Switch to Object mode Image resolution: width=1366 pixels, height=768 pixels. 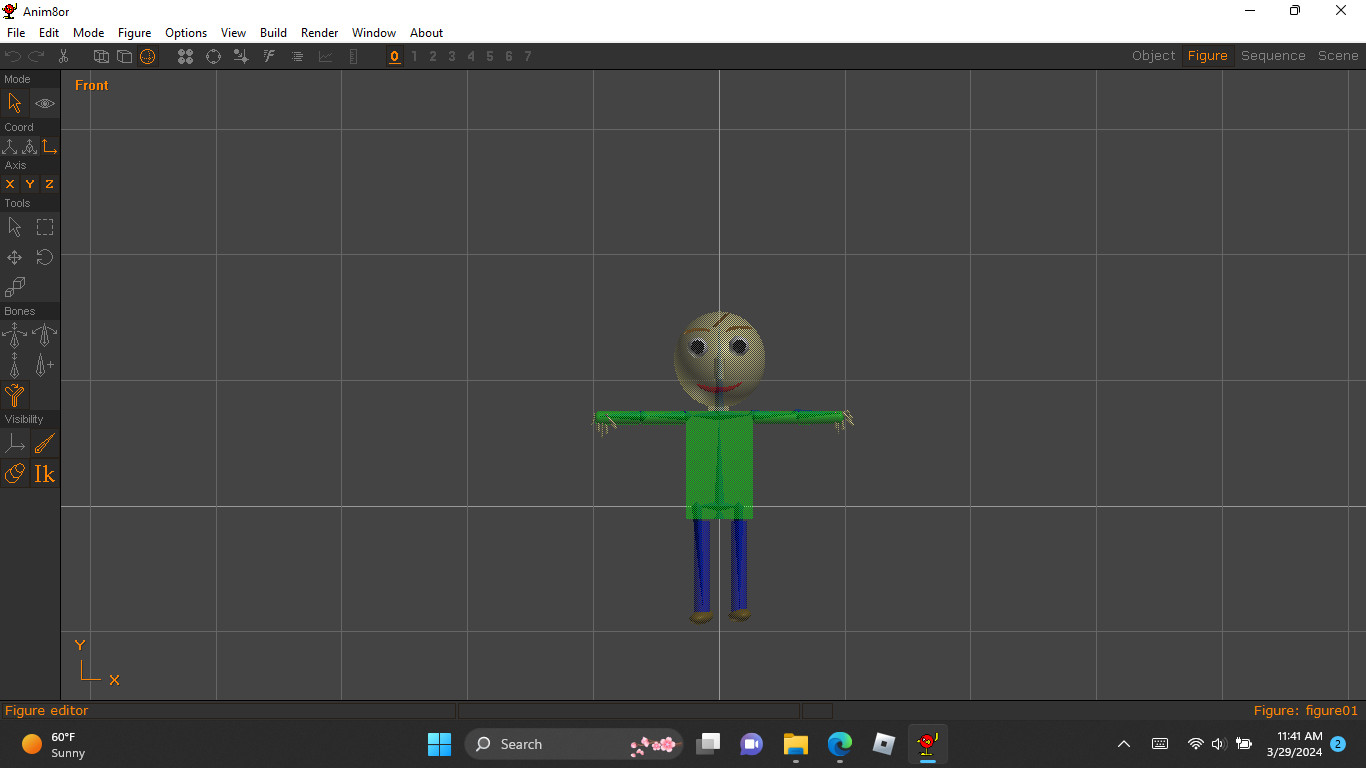1153,55
